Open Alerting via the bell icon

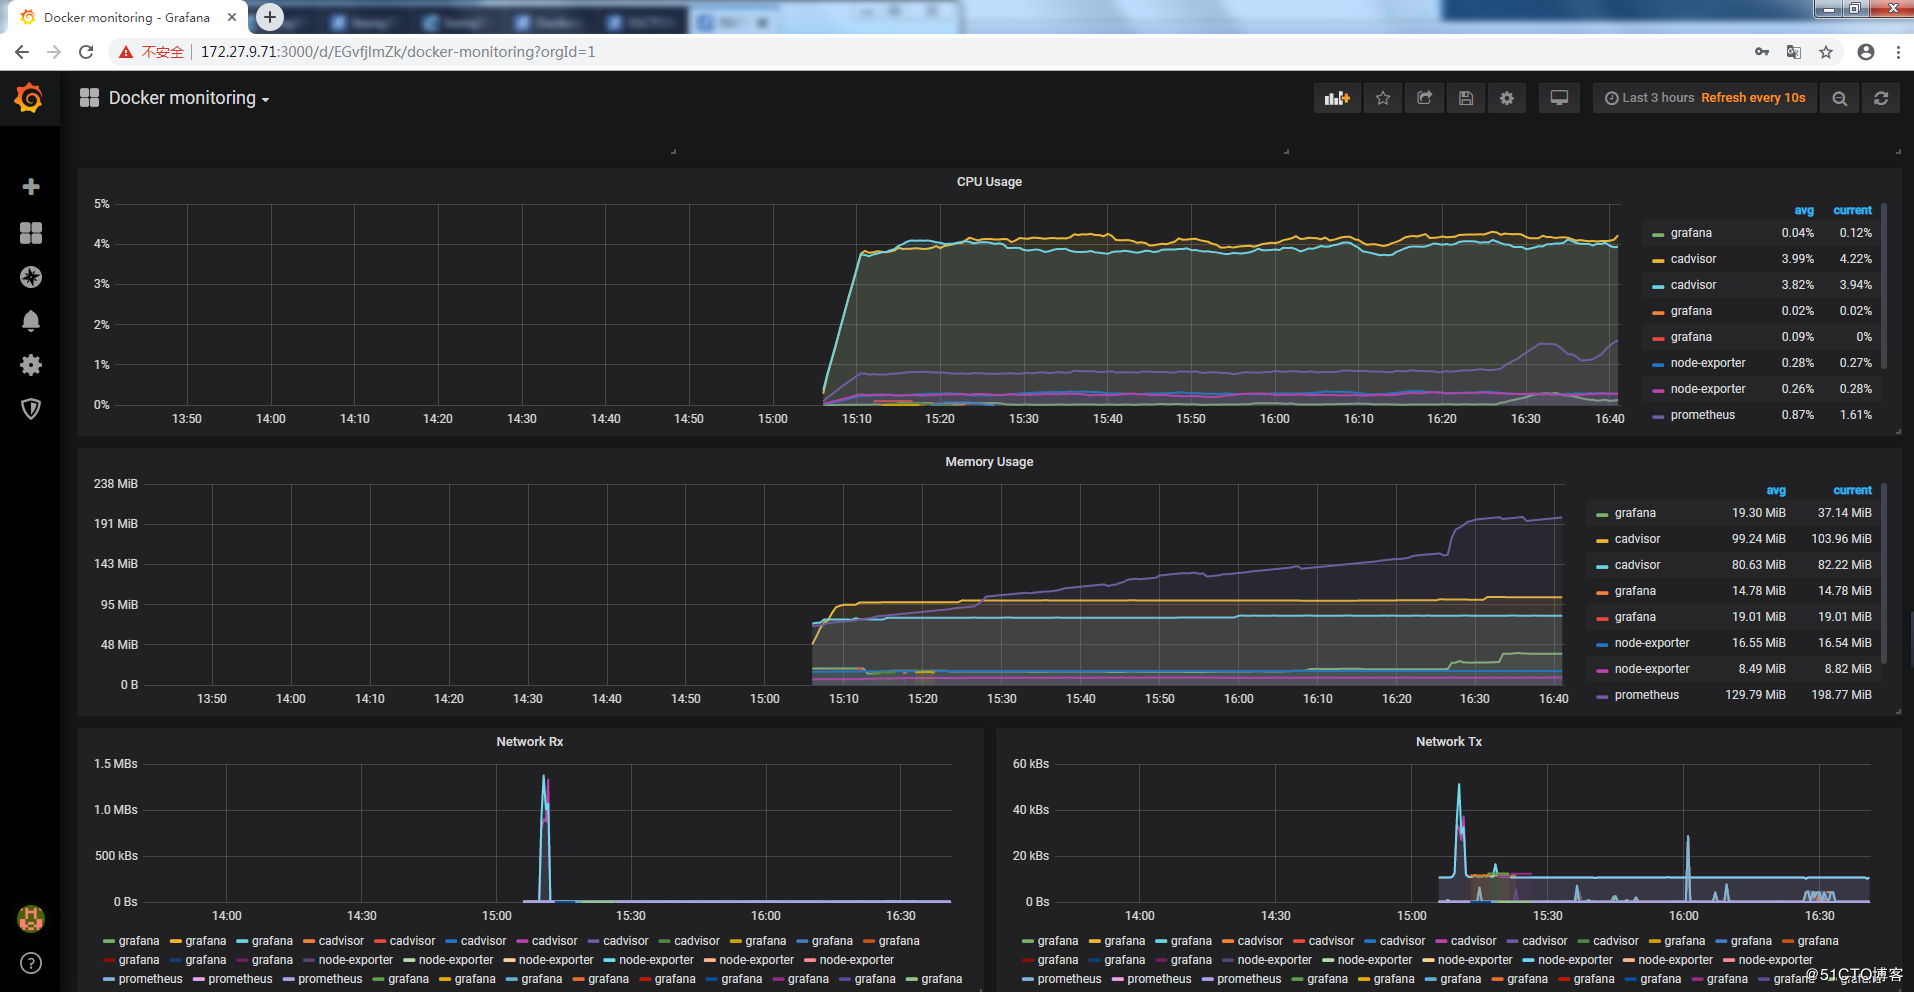[30, 320]
